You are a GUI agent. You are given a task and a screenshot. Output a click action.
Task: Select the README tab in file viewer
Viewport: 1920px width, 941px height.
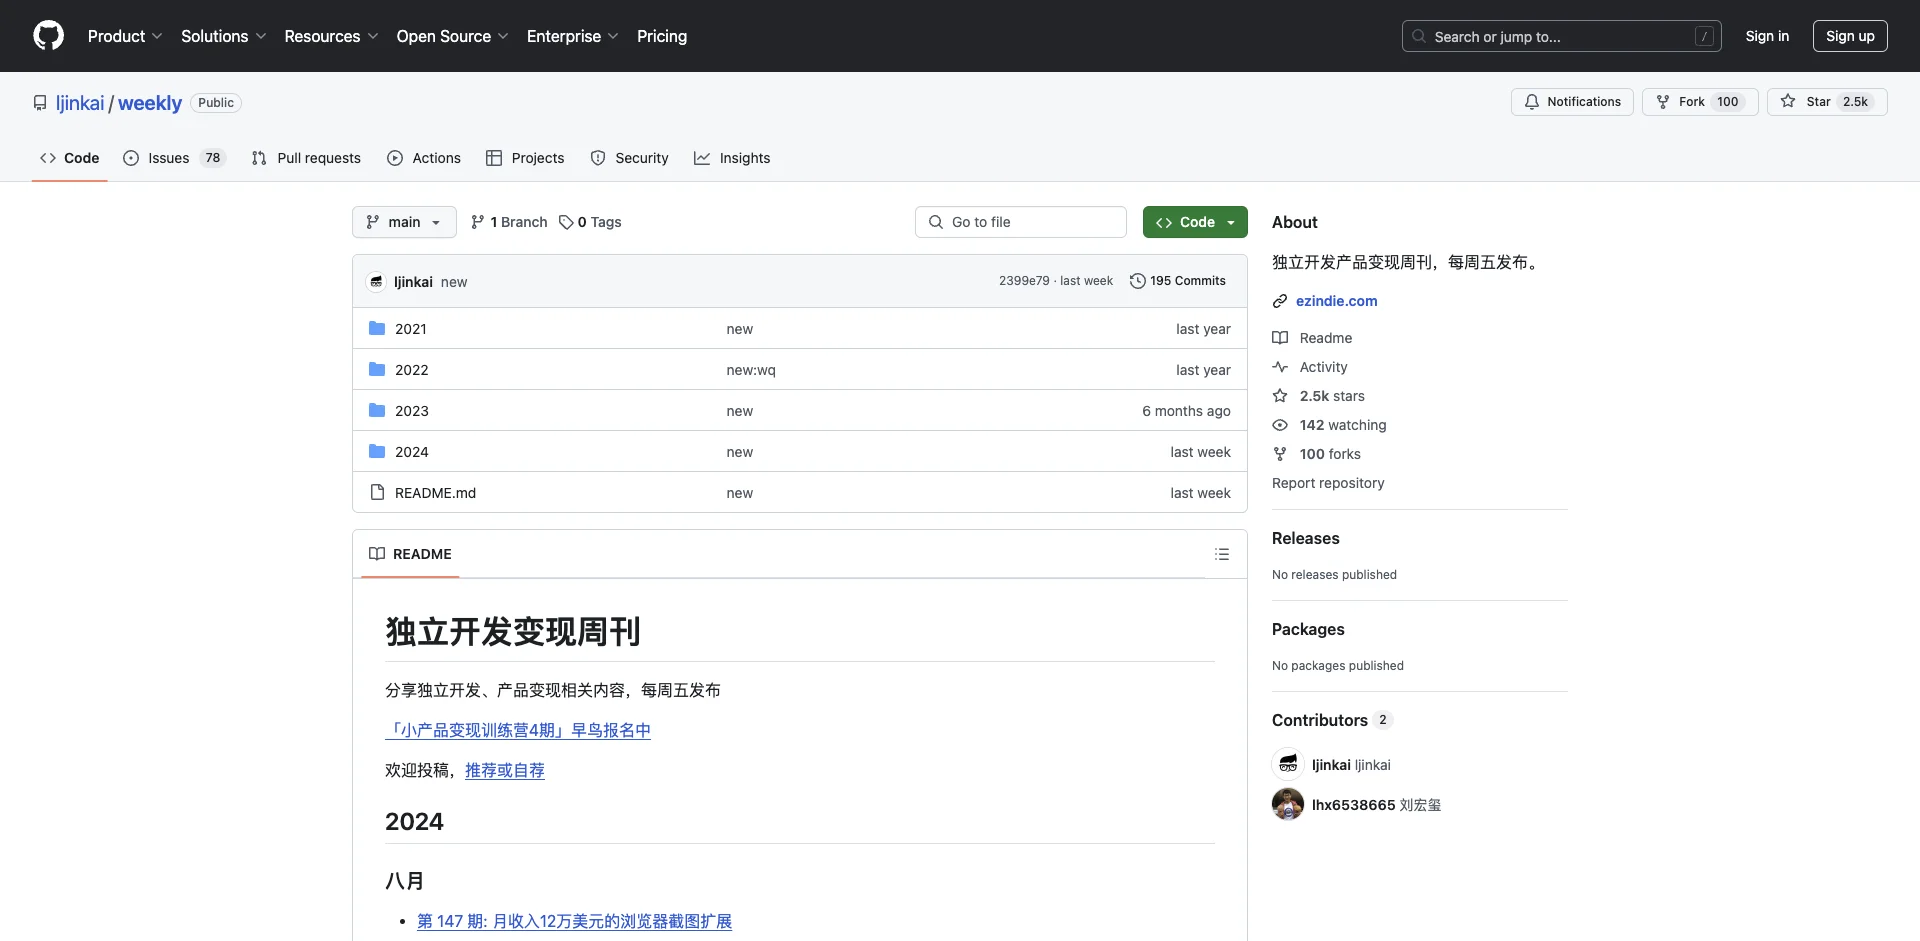(x=410, y=554)
